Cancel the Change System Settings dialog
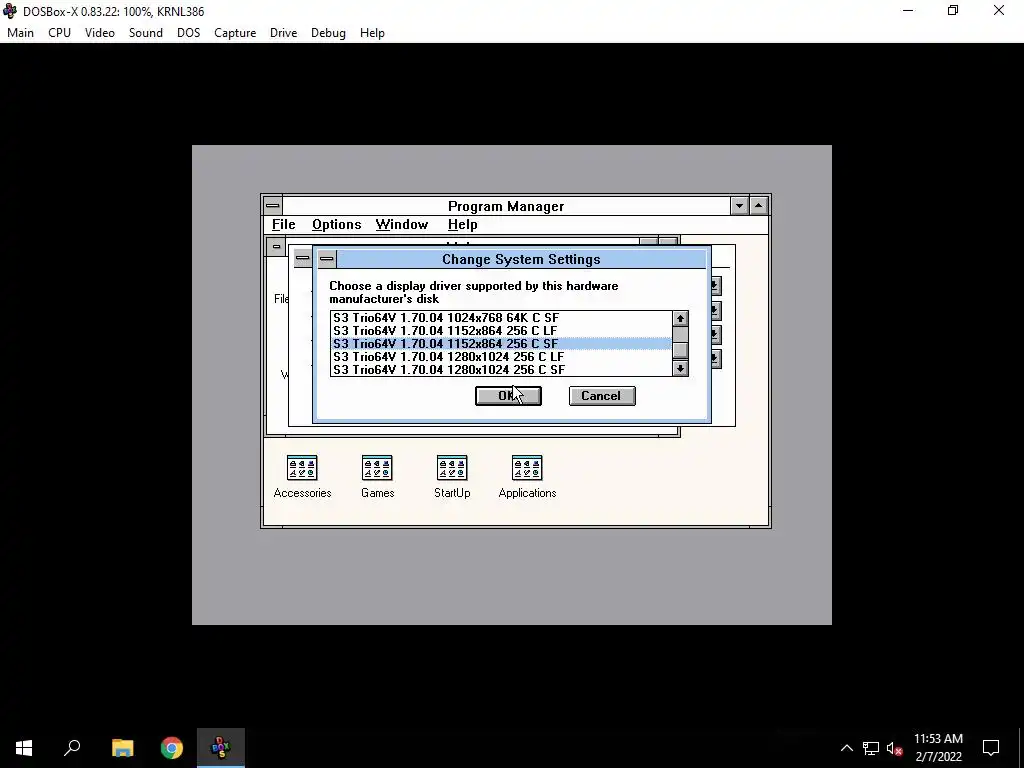Screen dimensions: 1024x768 click(601, 396)
